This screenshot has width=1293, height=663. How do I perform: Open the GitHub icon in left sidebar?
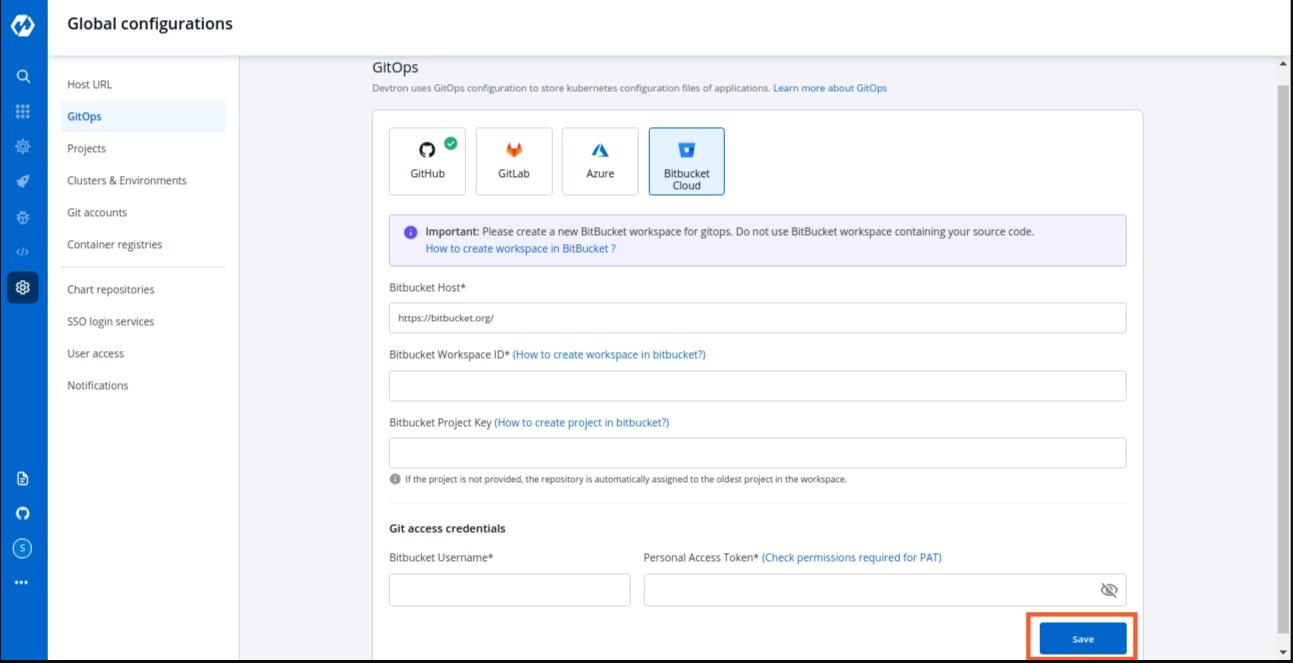23,513
